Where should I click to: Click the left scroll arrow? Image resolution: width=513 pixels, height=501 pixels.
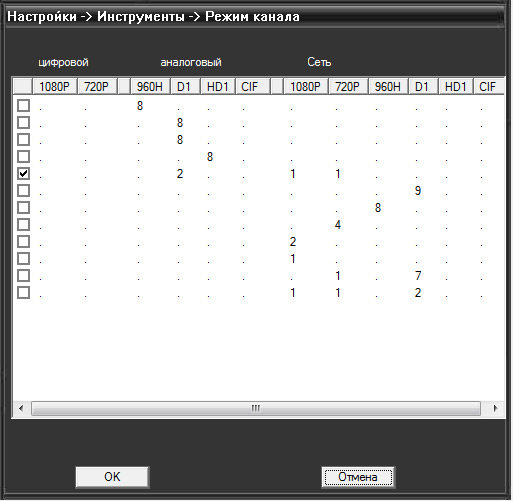(21, 408)
